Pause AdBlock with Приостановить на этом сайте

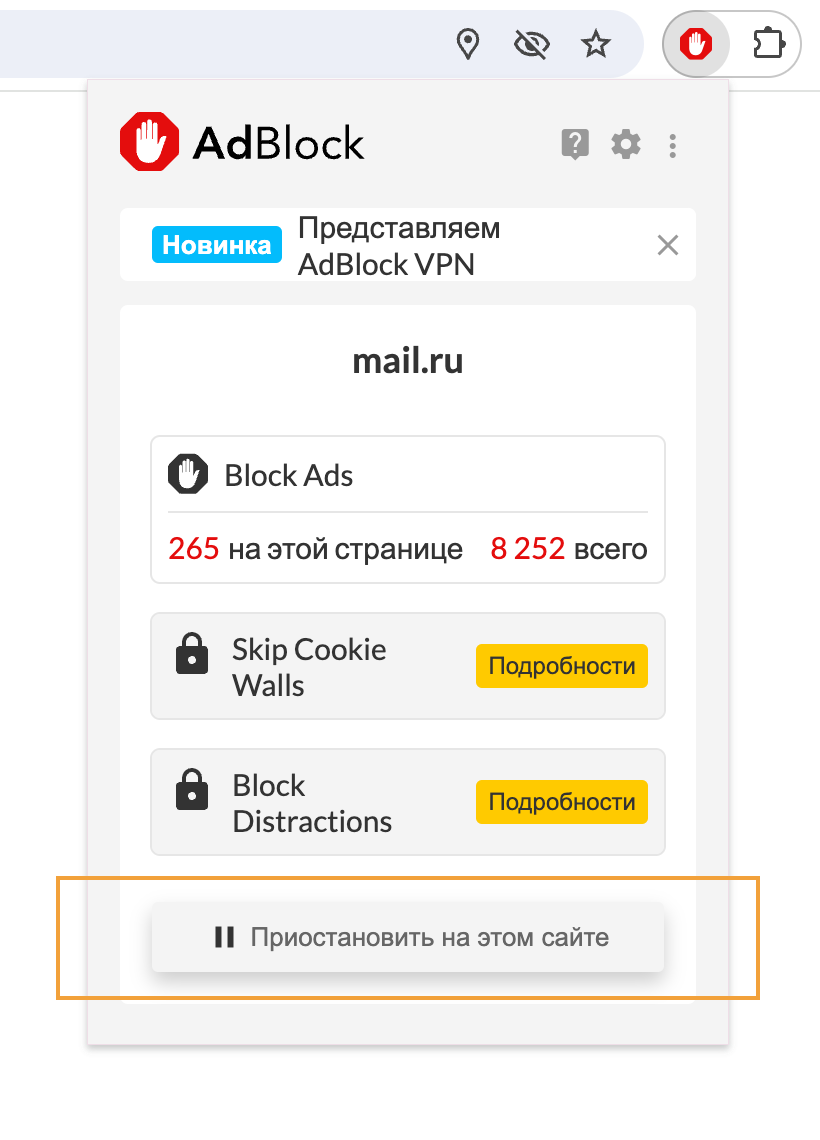tap(408, 938)
